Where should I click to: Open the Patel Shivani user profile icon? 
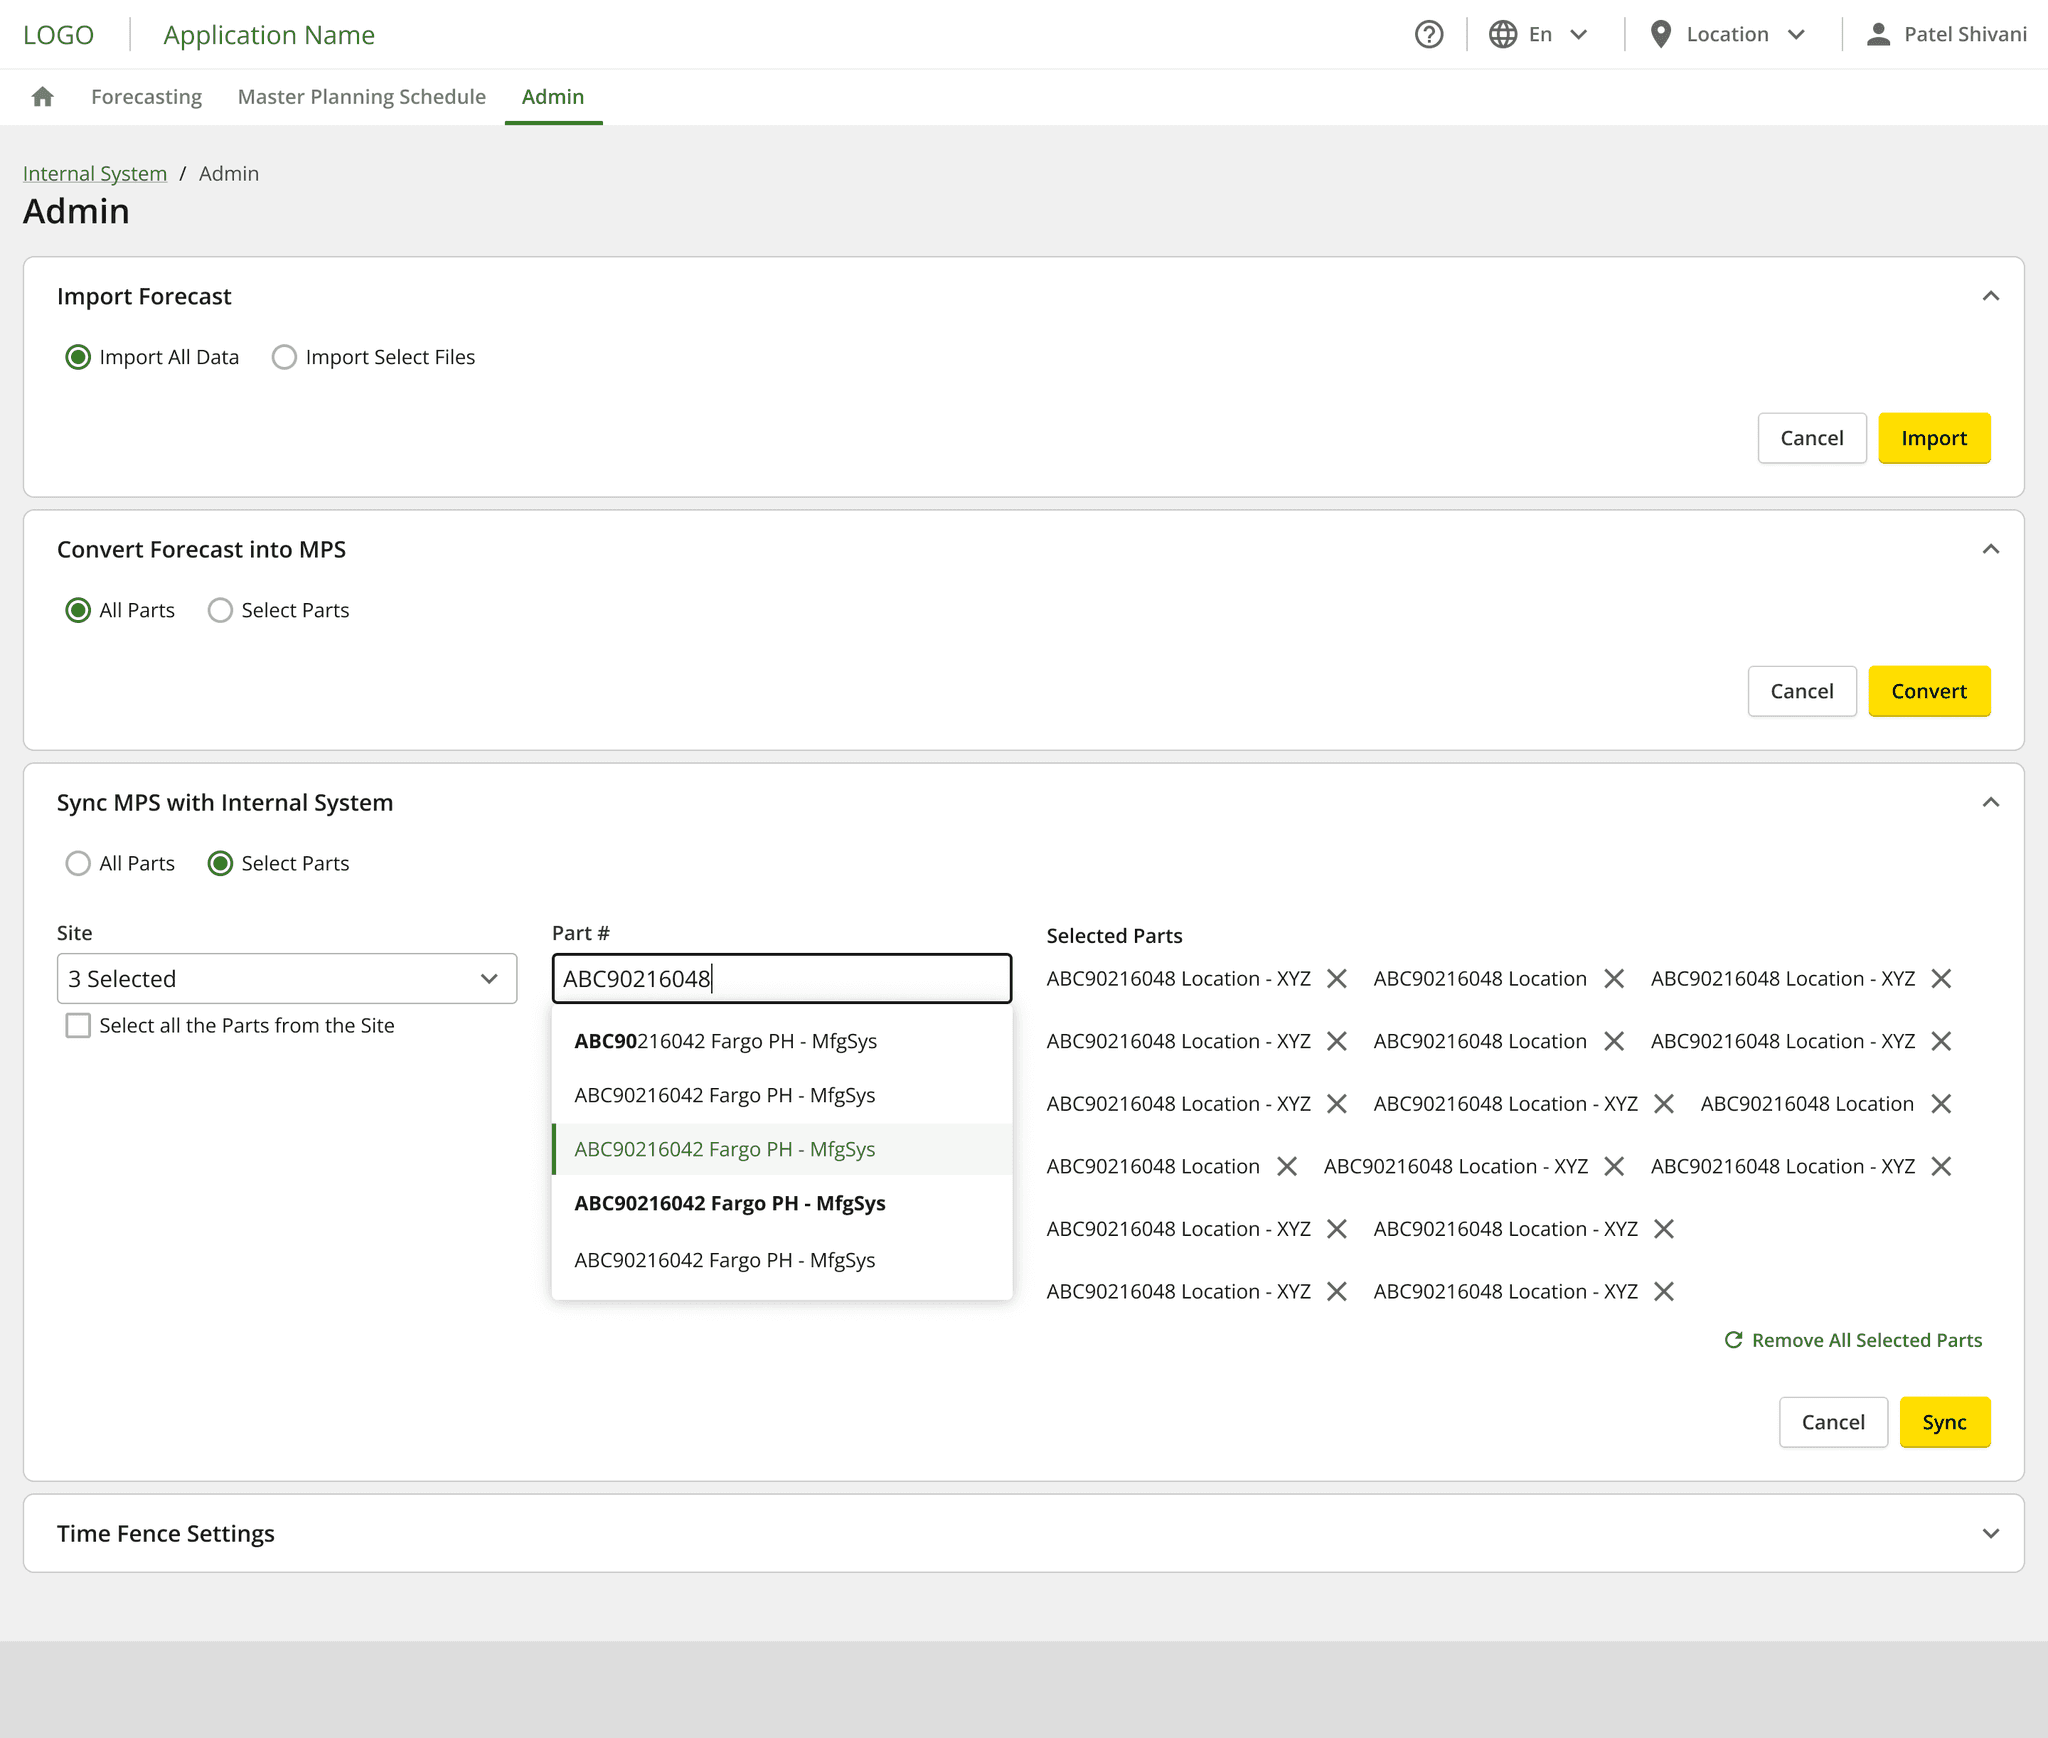(1878, 35)
